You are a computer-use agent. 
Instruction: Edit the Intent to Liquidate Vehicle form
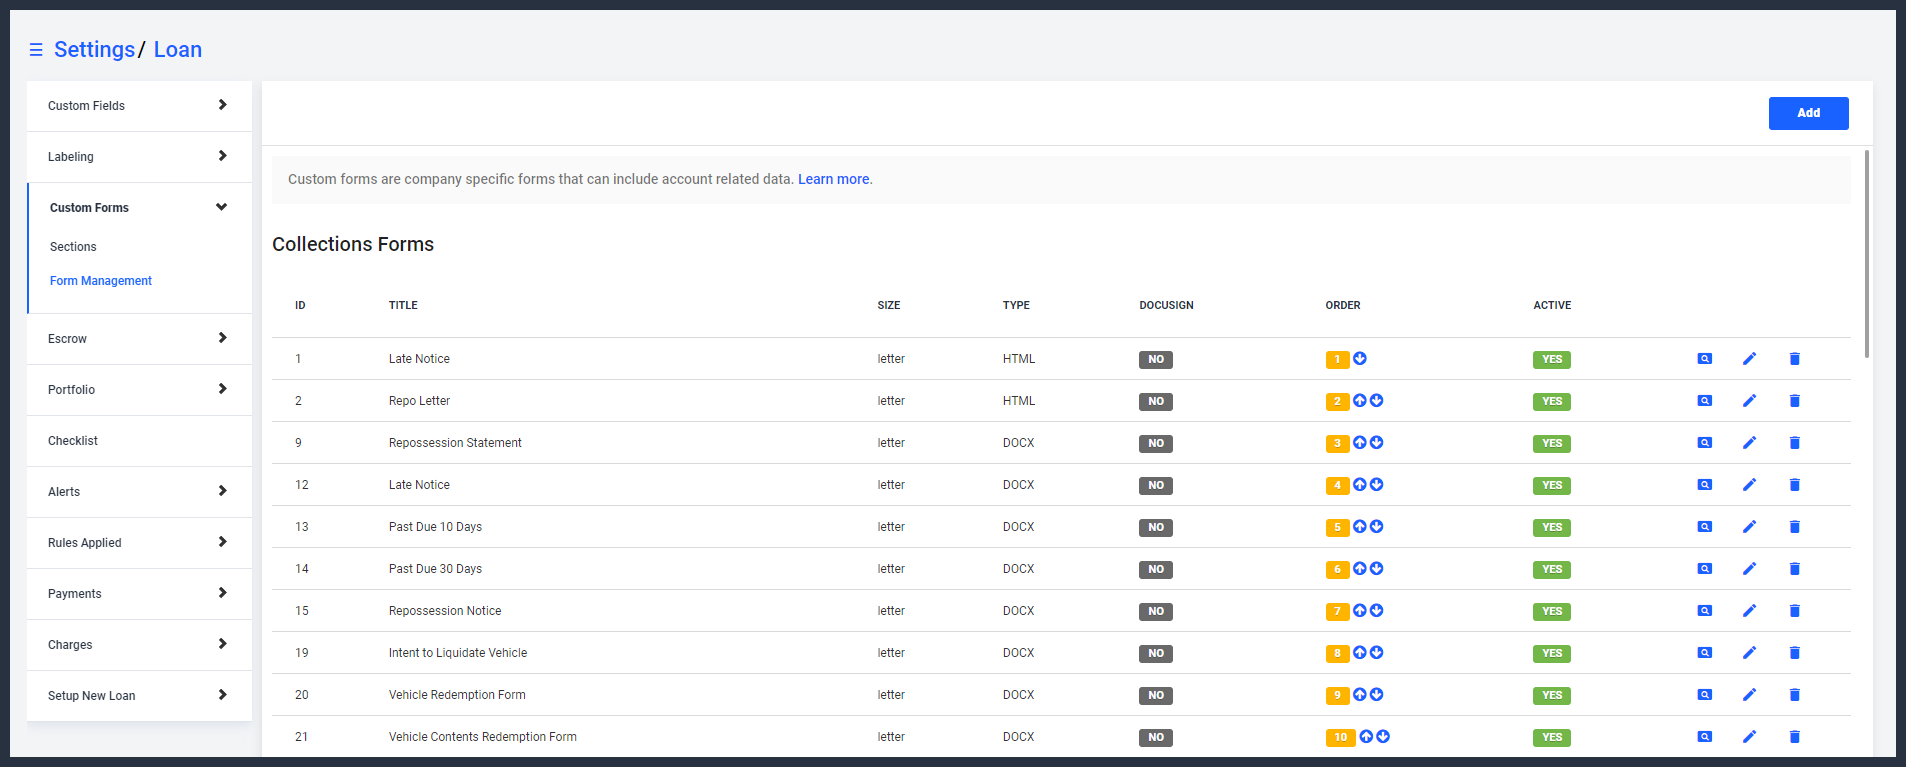coord(1749,653)
